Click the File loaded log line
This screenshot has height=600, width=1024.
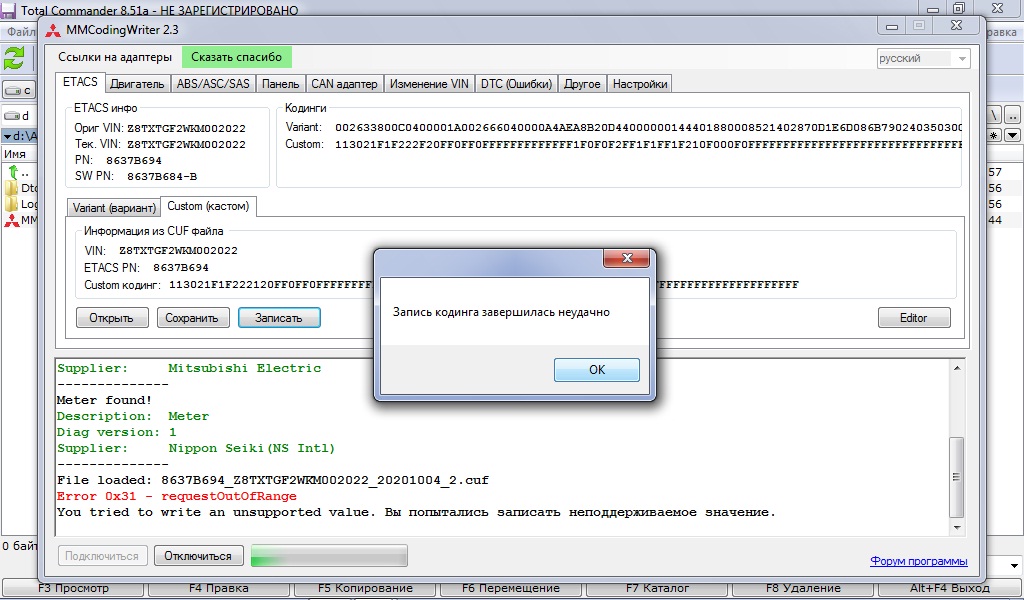[x=273, y=481]
